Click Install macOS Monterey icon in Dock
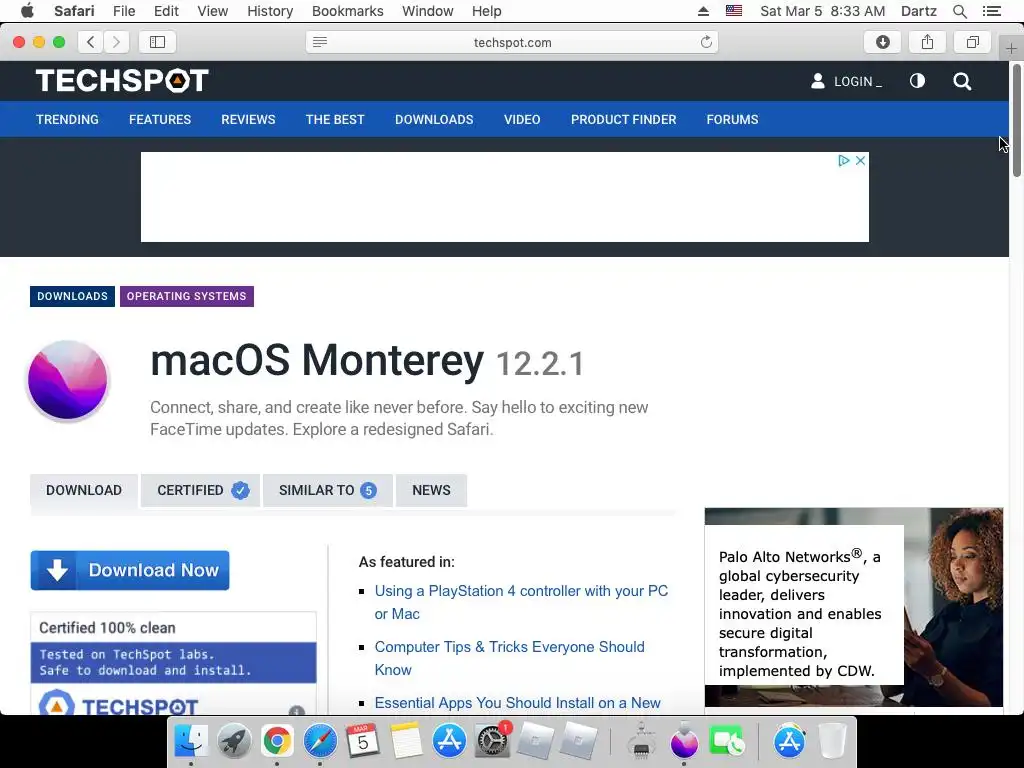This screenshot has width=1024, height=768. click(684, 741)
